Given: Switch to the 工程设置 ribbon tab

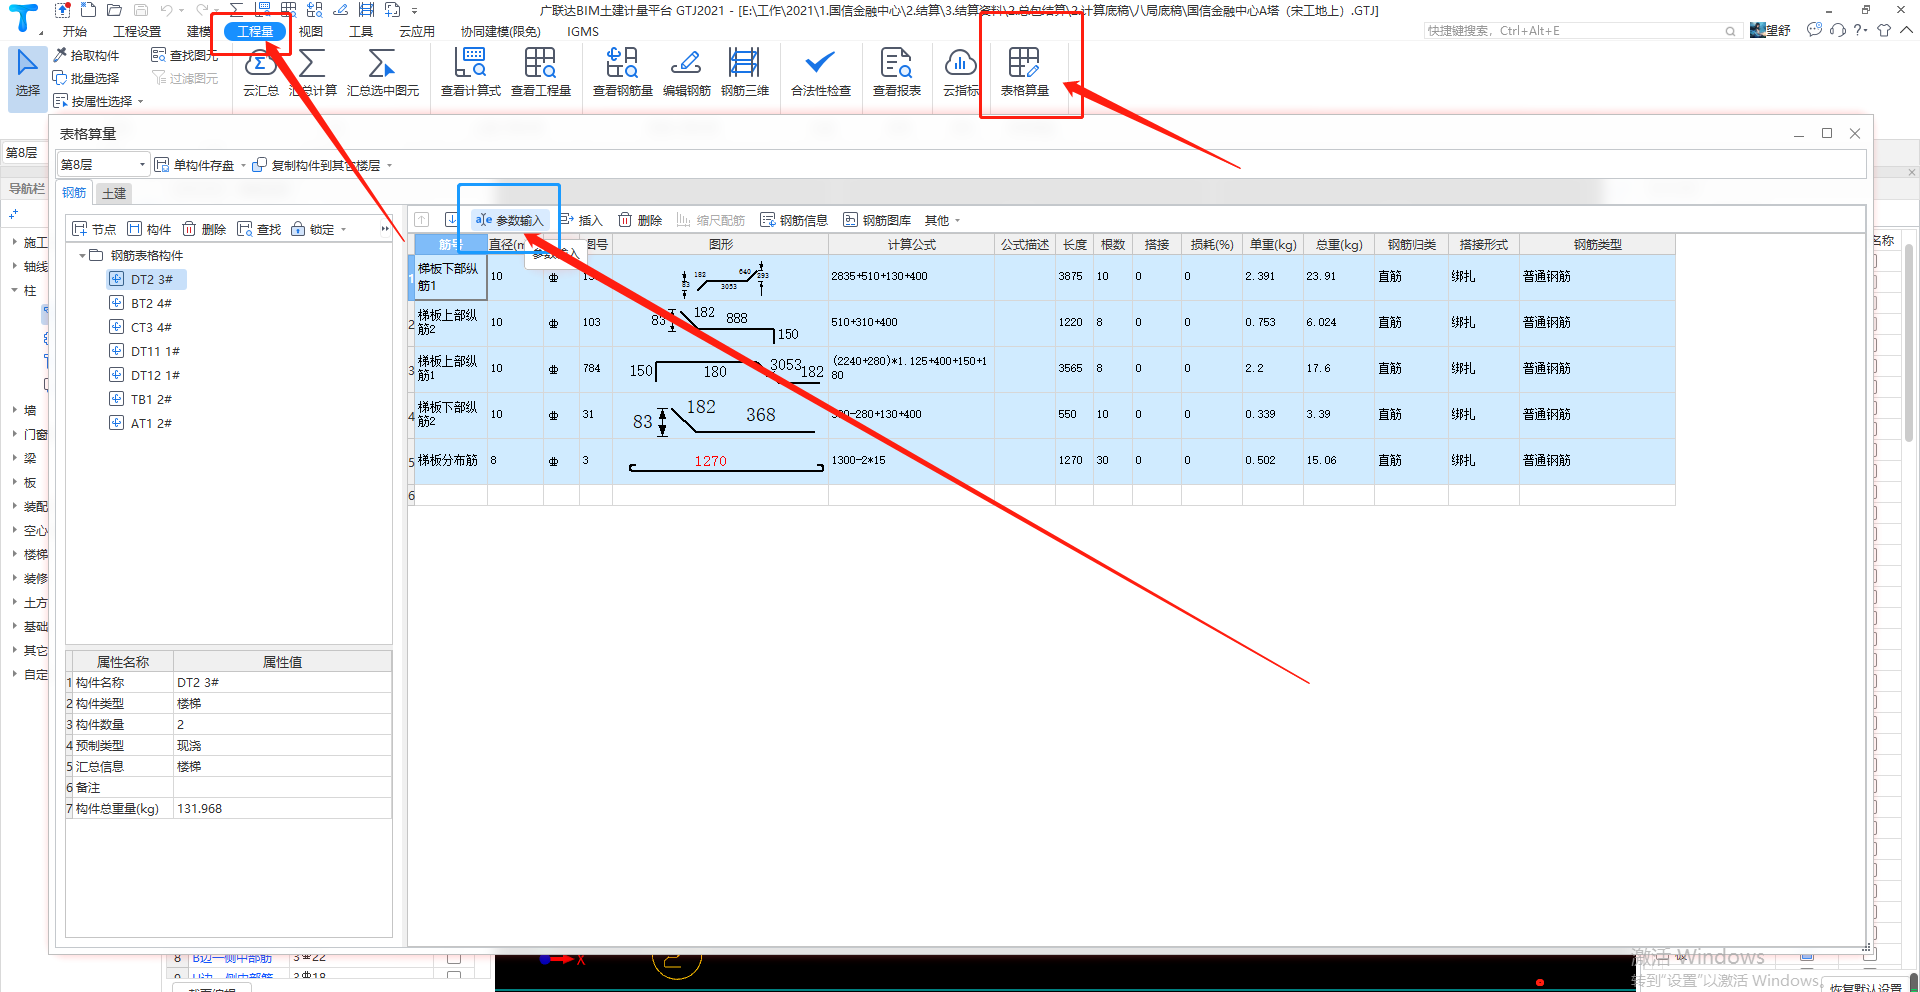Looking at the screenshot, I should pyautogui.click(x=137, y=31).
